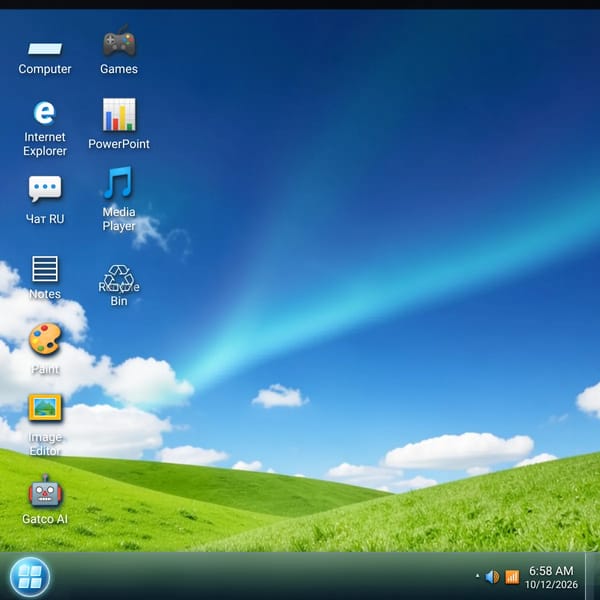Click the Show desktop strip in taskbar

click(592, 576)
